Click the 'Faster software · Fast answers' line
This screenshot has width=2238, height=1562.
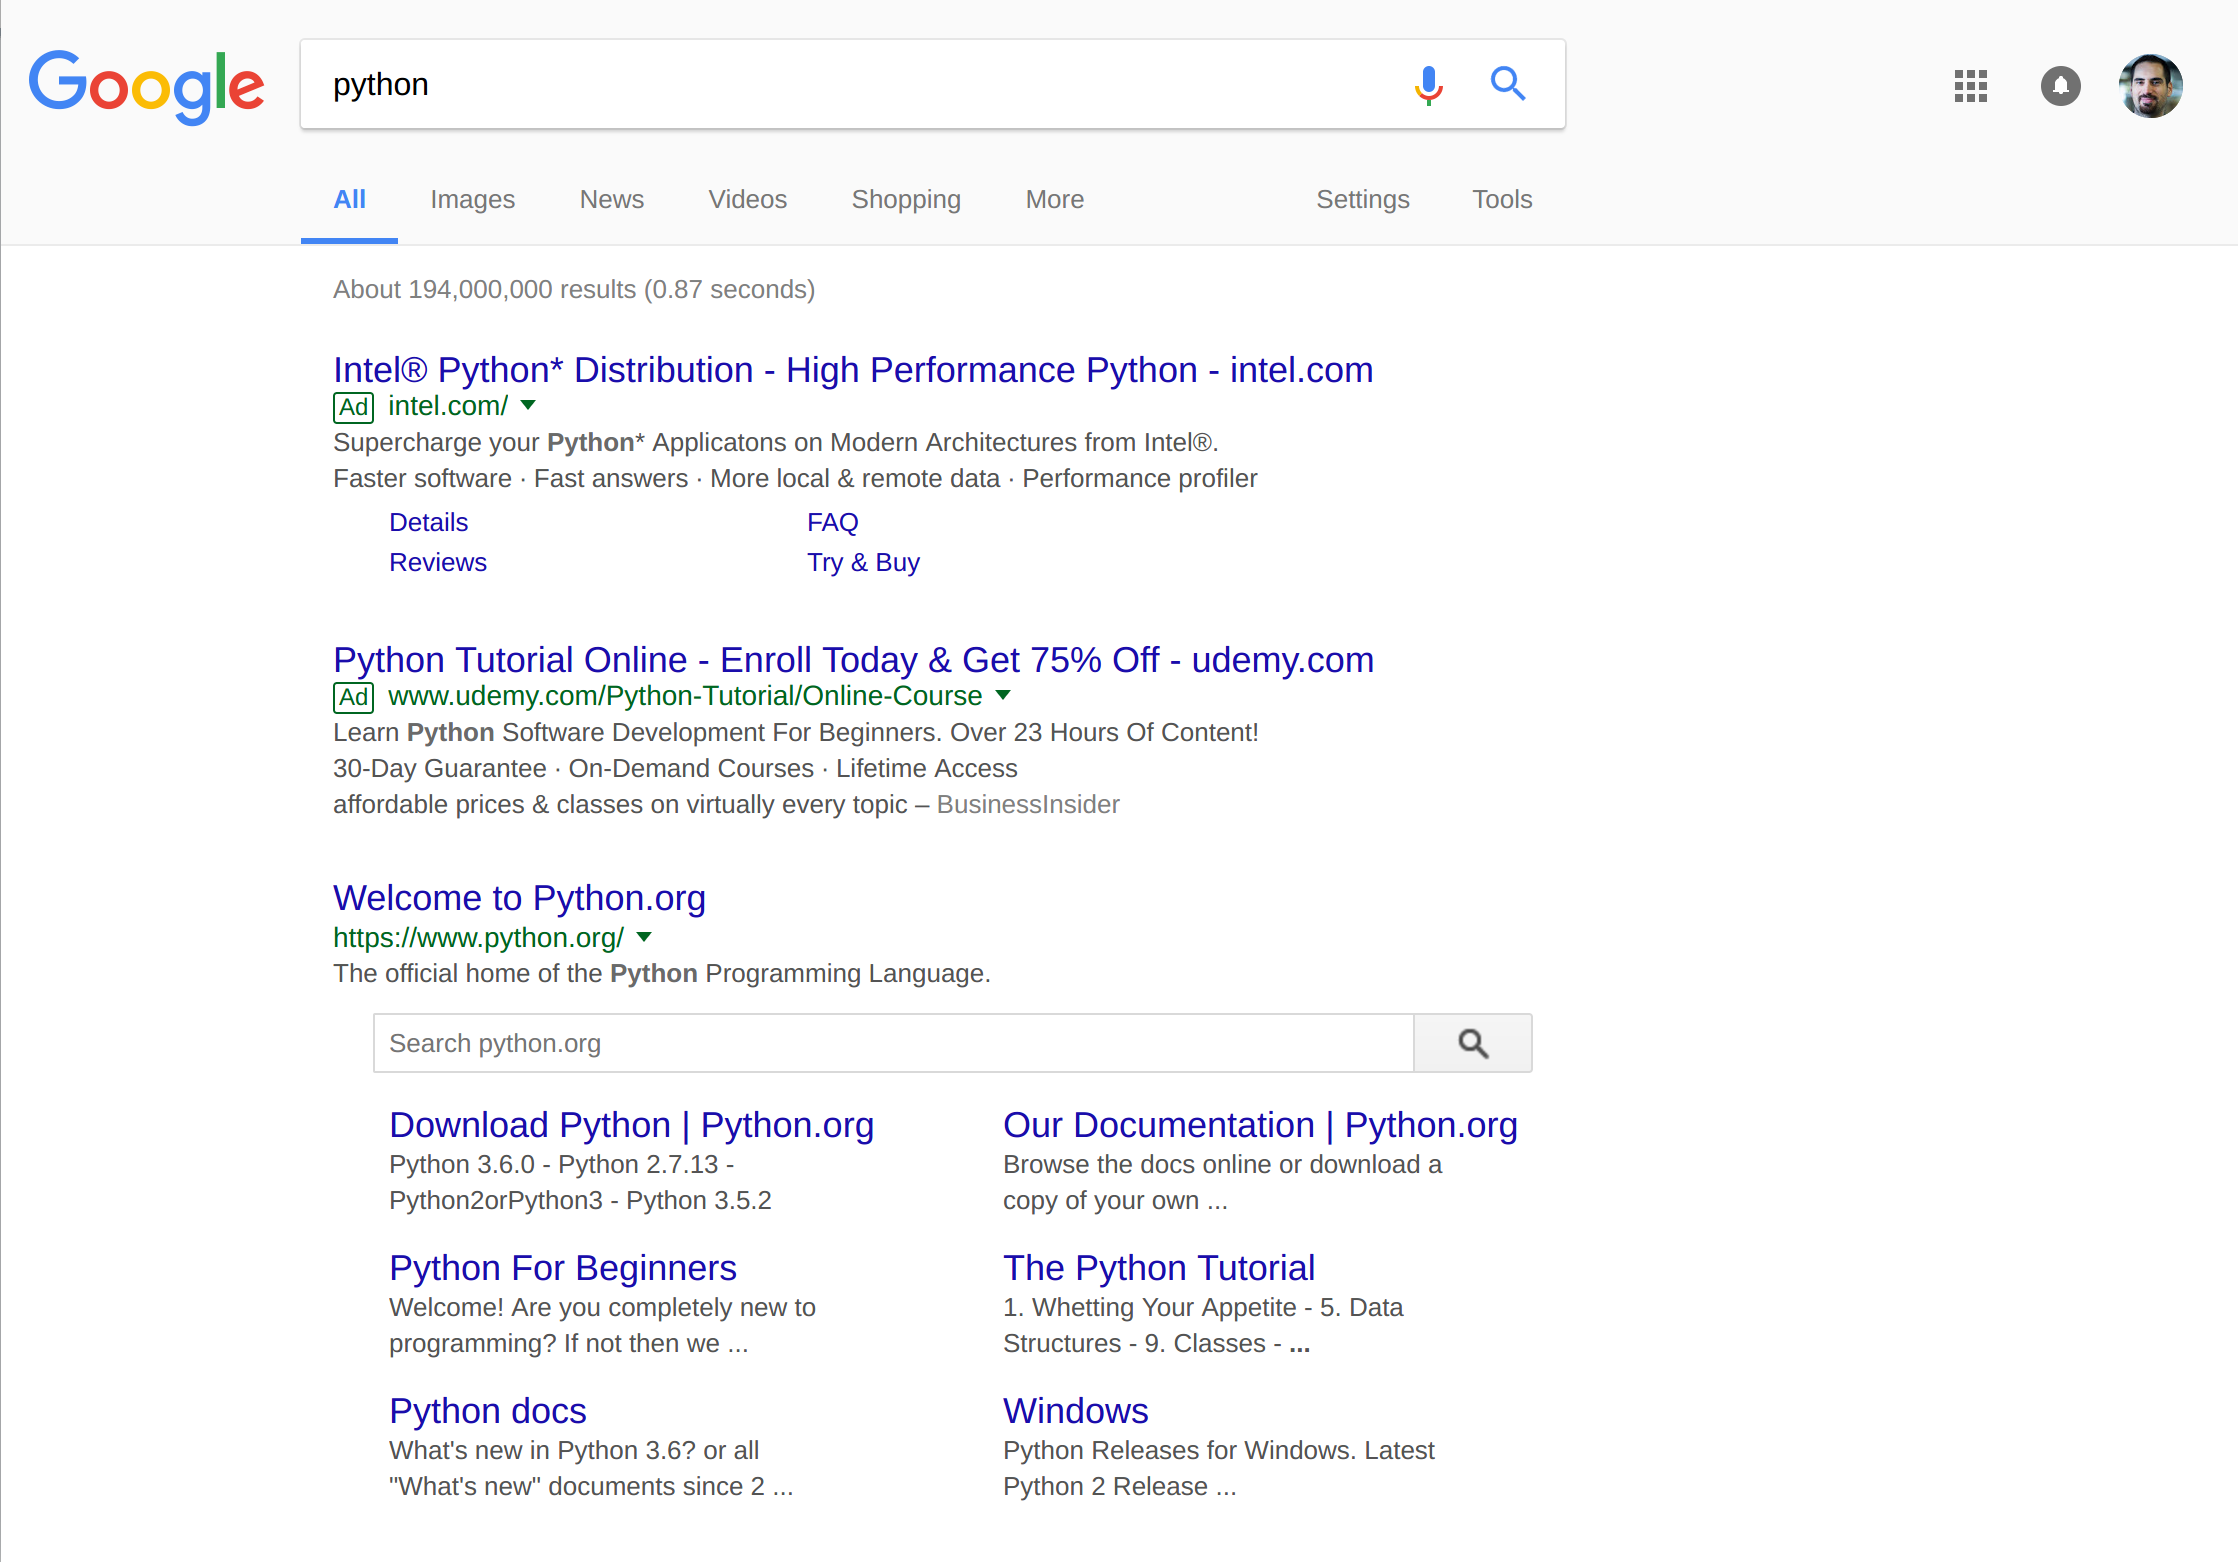[795, 478]
